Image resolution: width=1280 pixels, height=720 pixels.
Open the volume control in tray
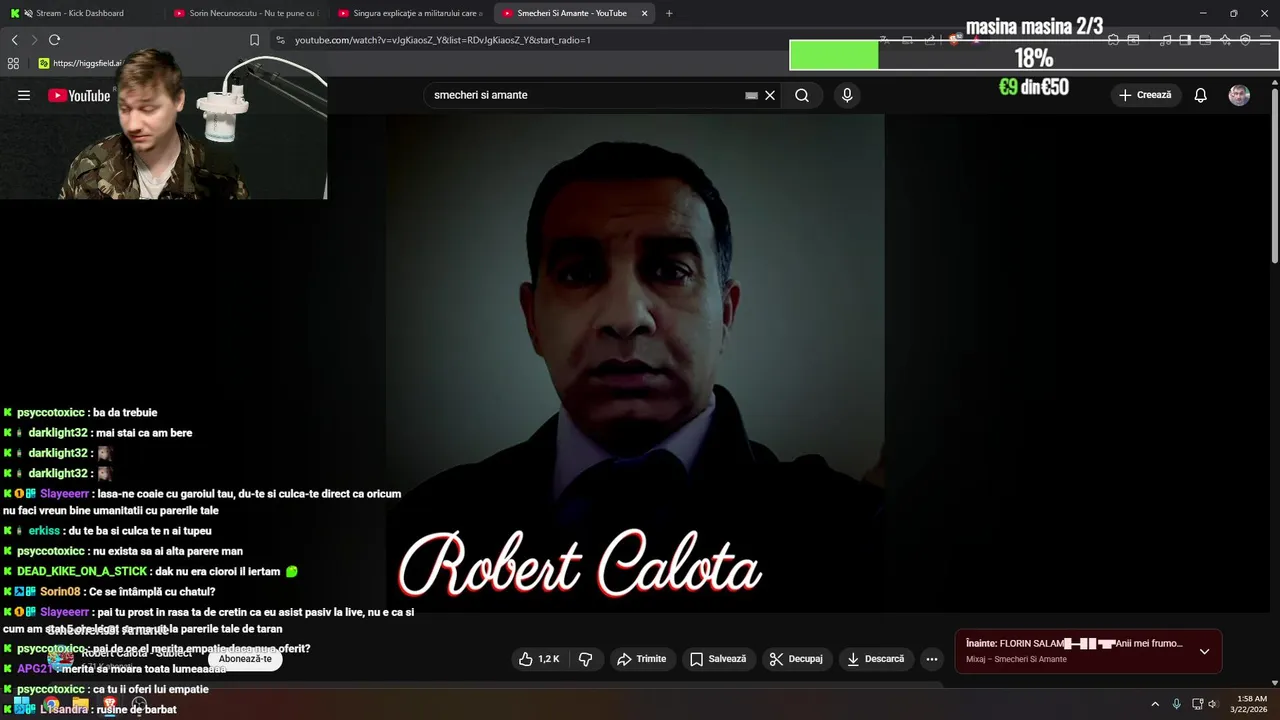[1212, 704]
